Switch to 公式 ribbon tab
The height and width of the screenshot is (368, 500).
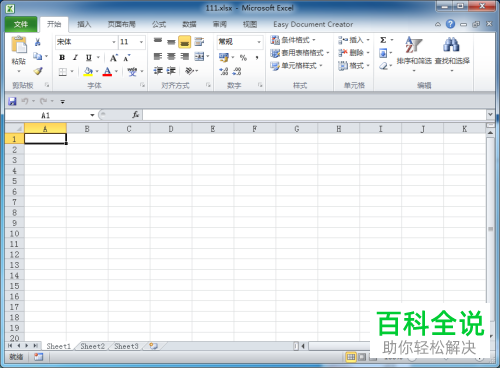pyautogui.click(x=159, y=24)
